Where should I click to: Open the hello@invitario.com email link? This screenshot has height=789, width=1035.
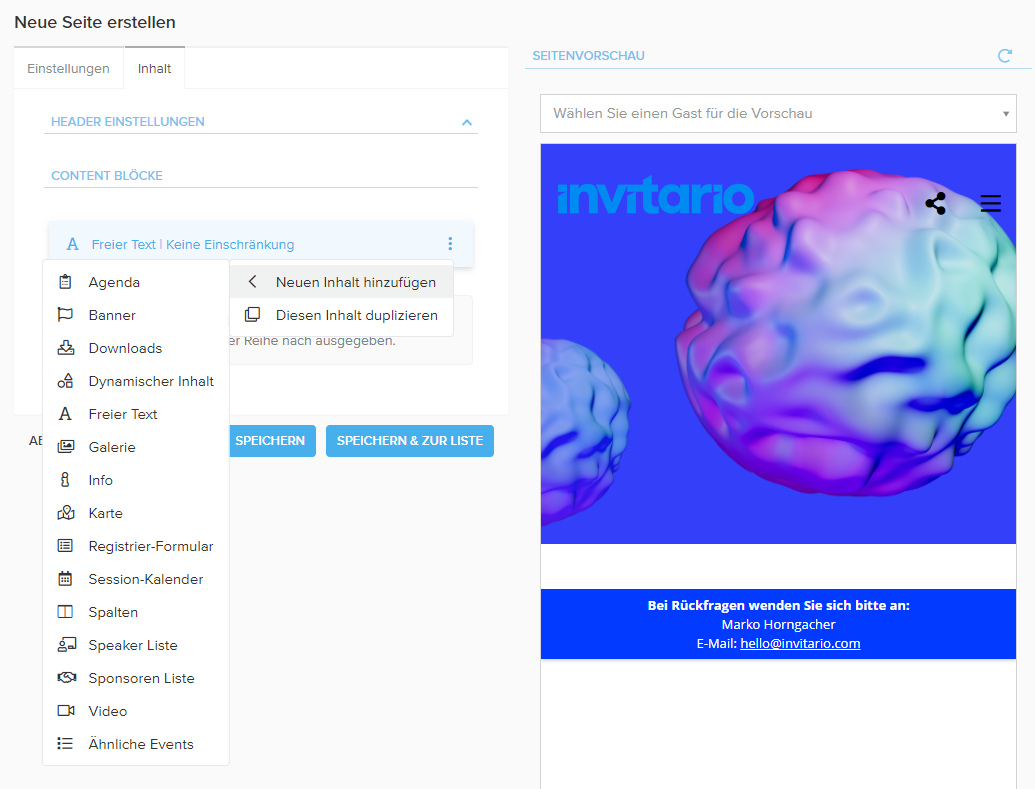800,643
